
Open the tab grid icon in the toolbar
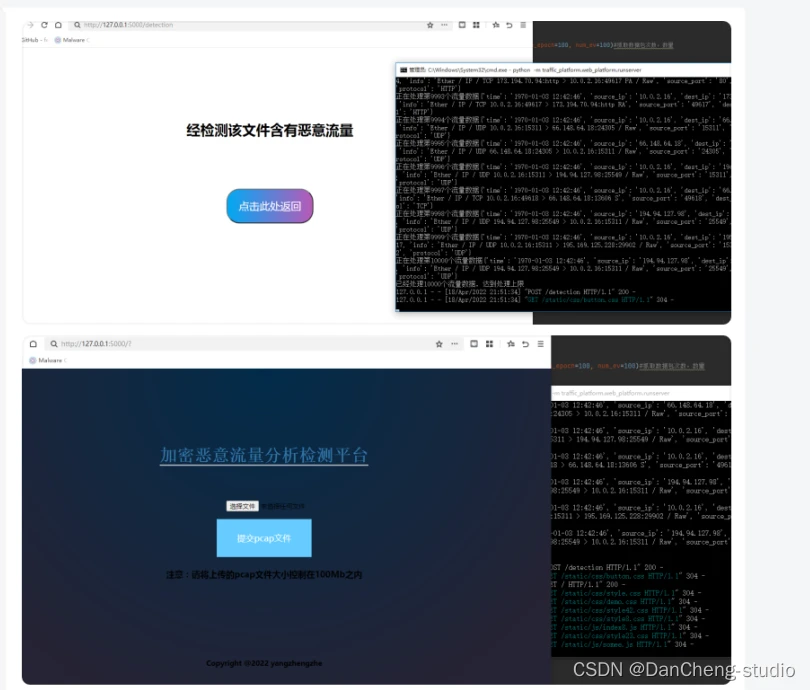(477, 25)
